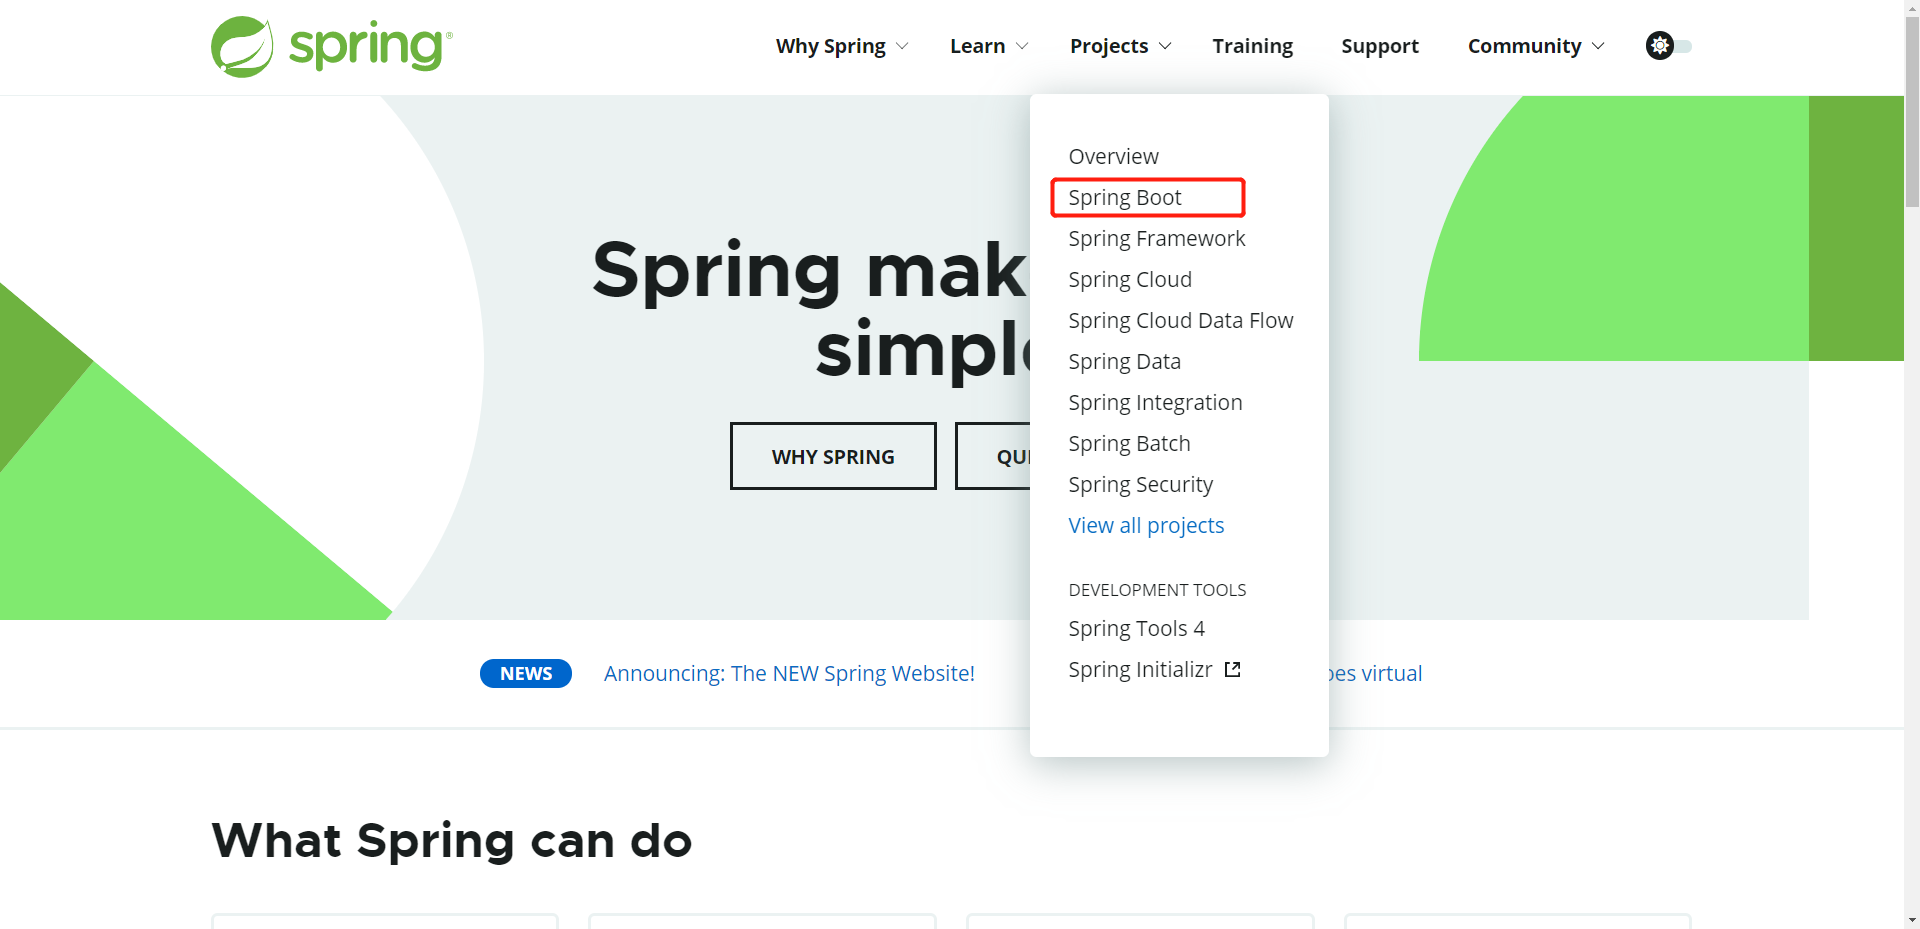
Task: Open the Community dropdown menu
Action: coord(1535,46)
